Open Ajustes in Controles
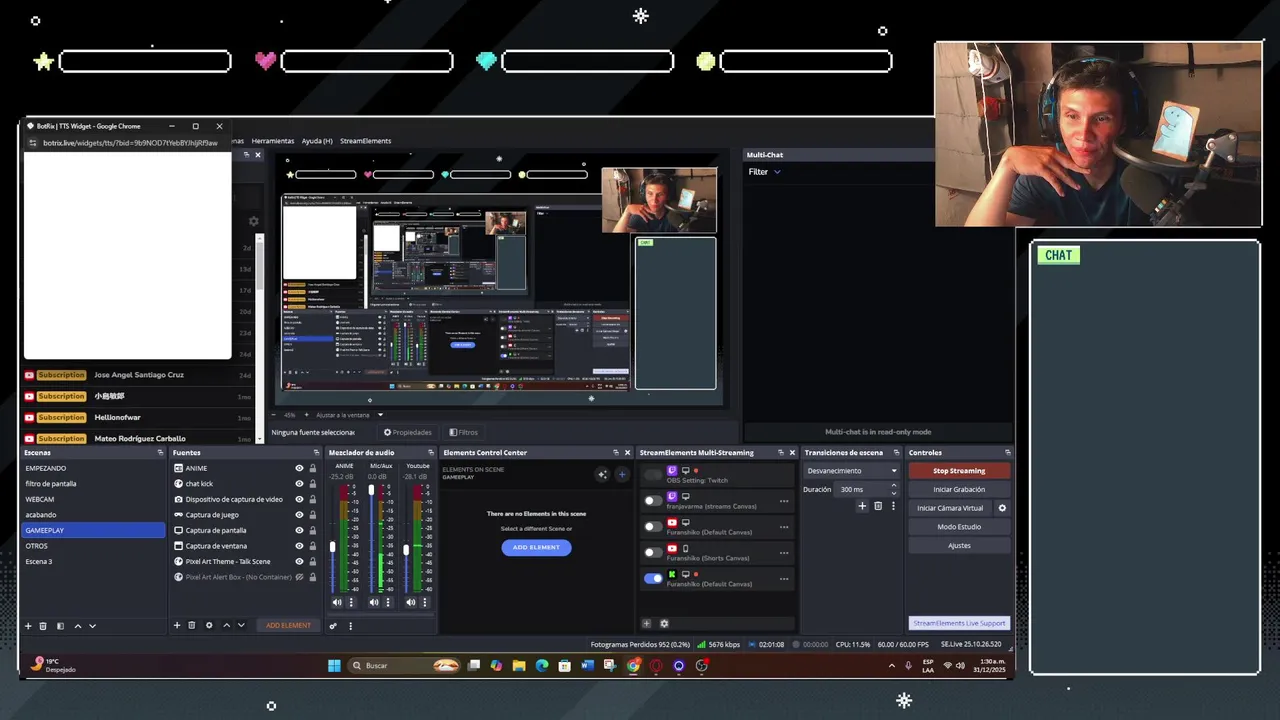1280x720 pixels. 959,546
